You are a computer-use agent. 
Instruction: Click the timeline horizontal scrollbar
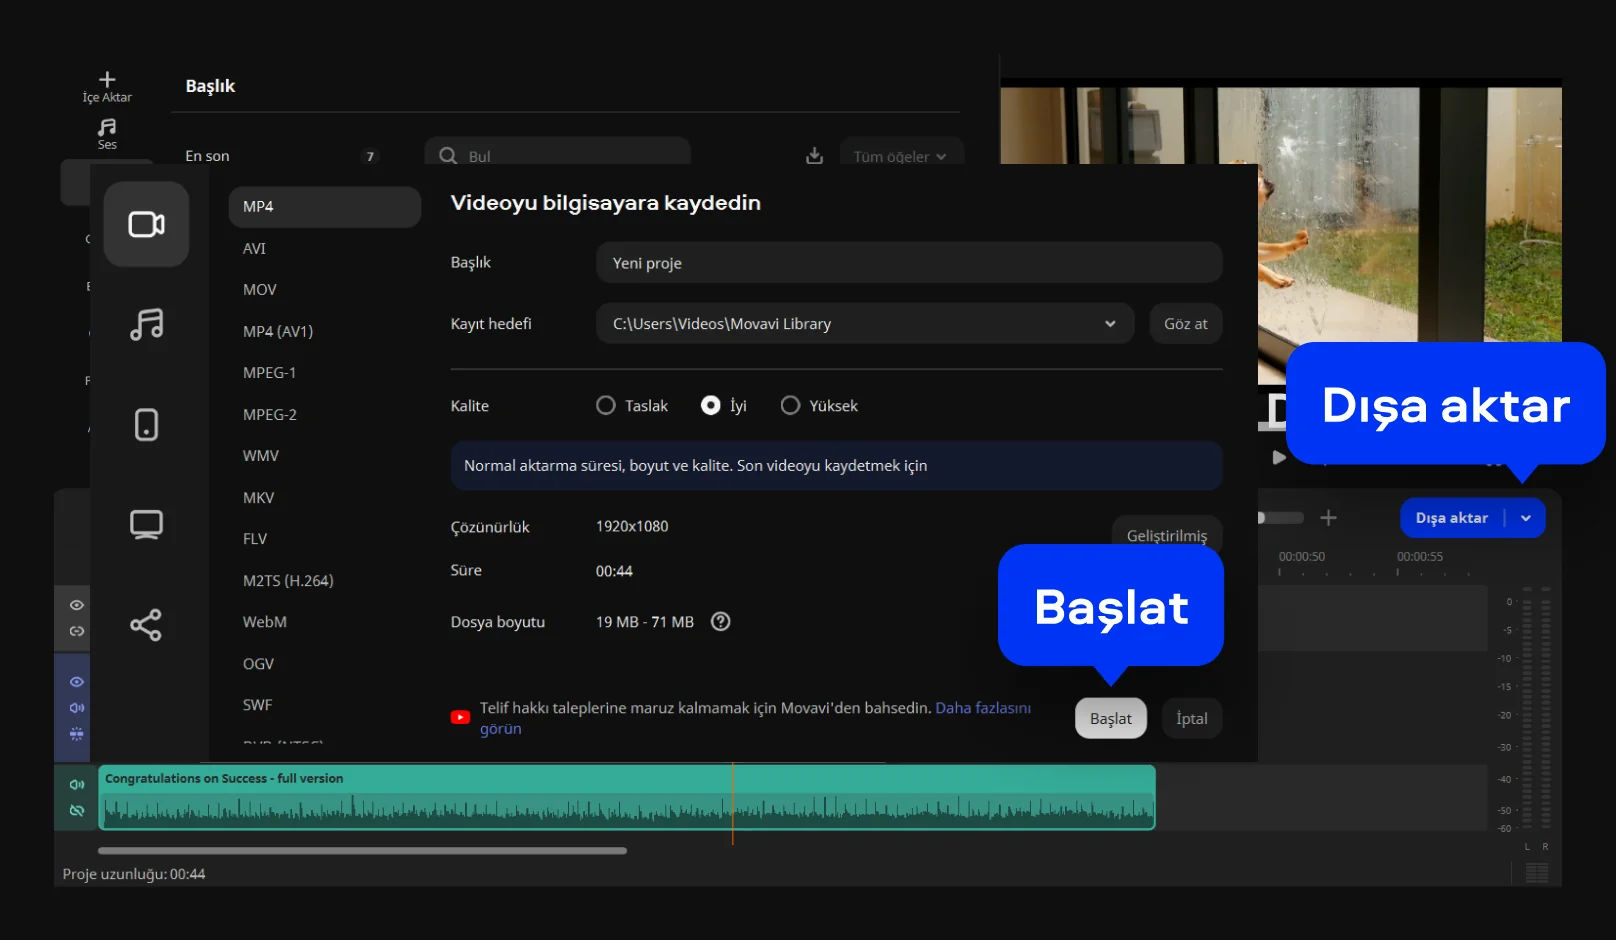point(362,851)
